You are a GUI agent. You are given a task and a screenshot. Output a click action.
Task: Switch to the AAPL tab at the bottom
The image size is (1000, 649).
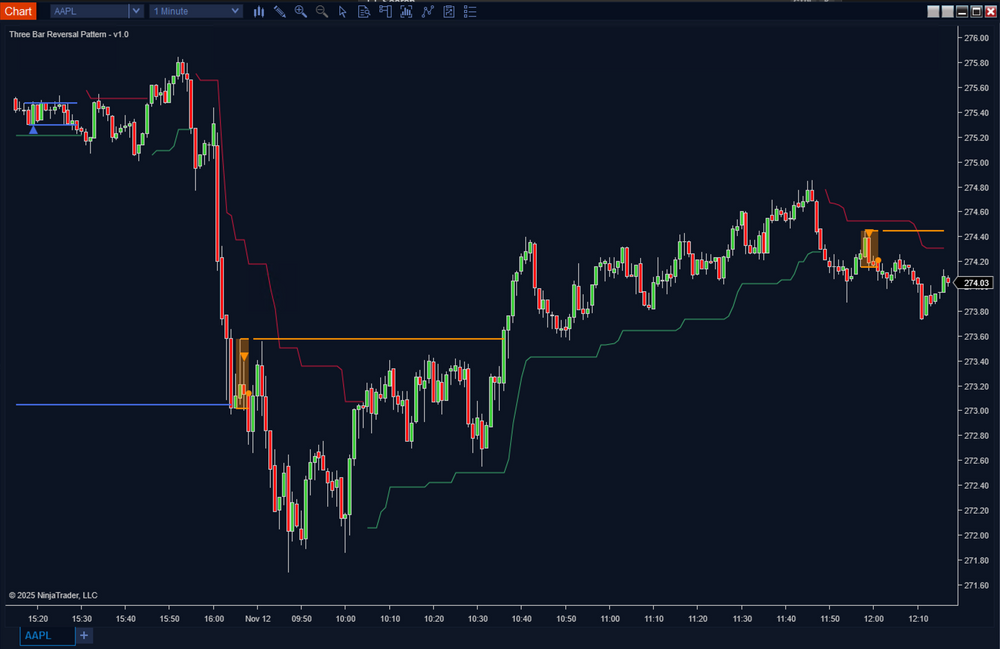pos(42,635)
